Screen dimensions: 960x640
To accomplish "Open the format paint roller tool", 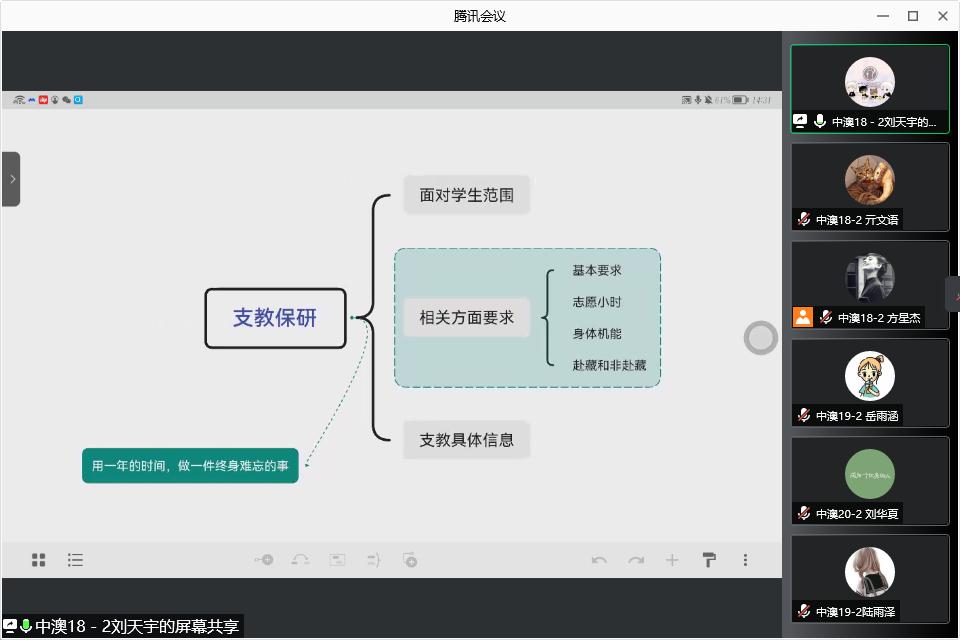I will click(709, 560).
